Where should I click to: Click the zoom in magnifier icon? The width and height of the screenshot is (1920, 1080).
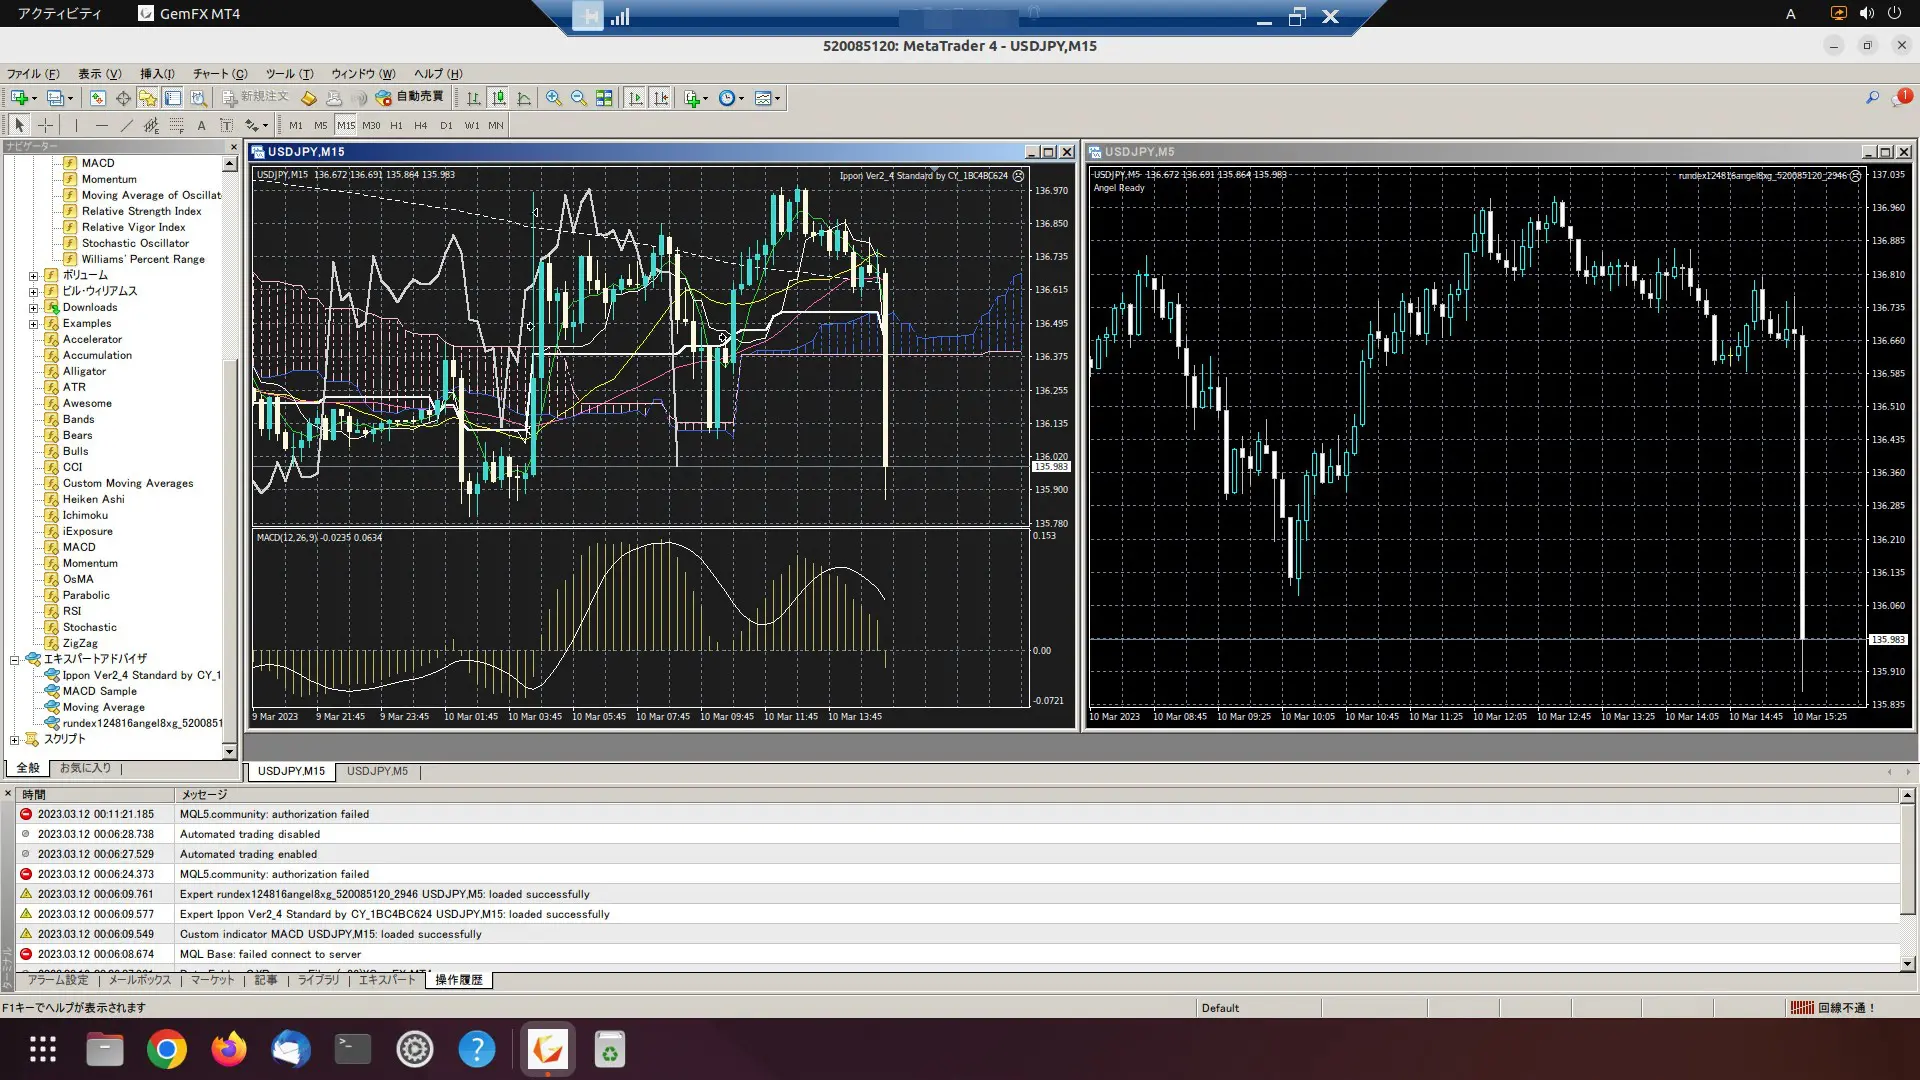click(553, 98)
